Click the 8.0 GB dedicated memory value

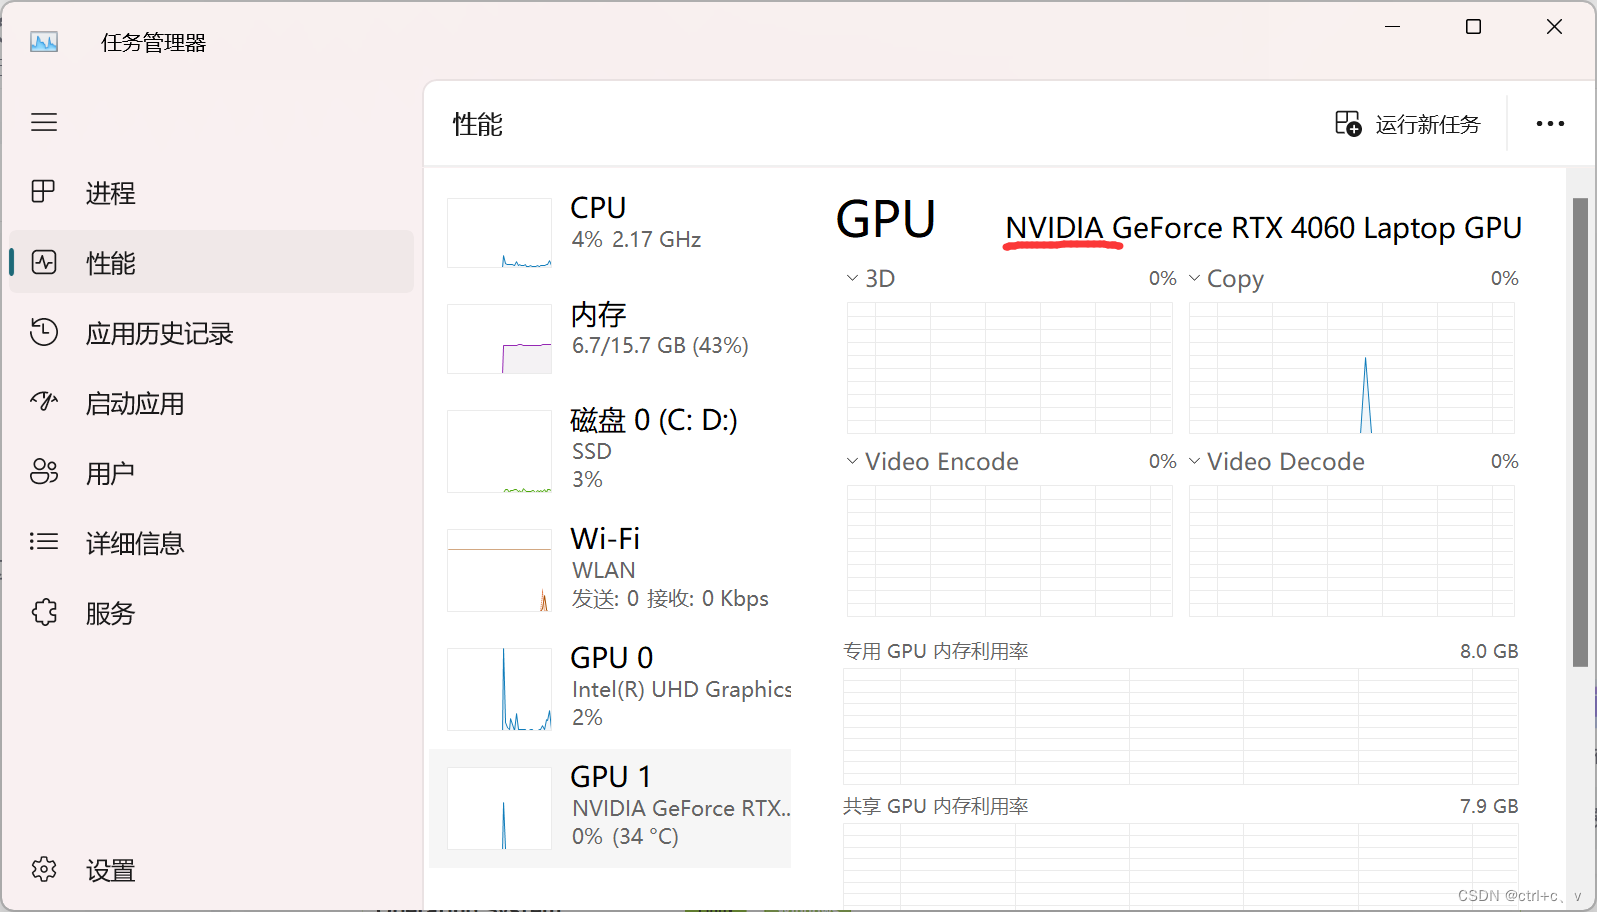pos(1489,651)
